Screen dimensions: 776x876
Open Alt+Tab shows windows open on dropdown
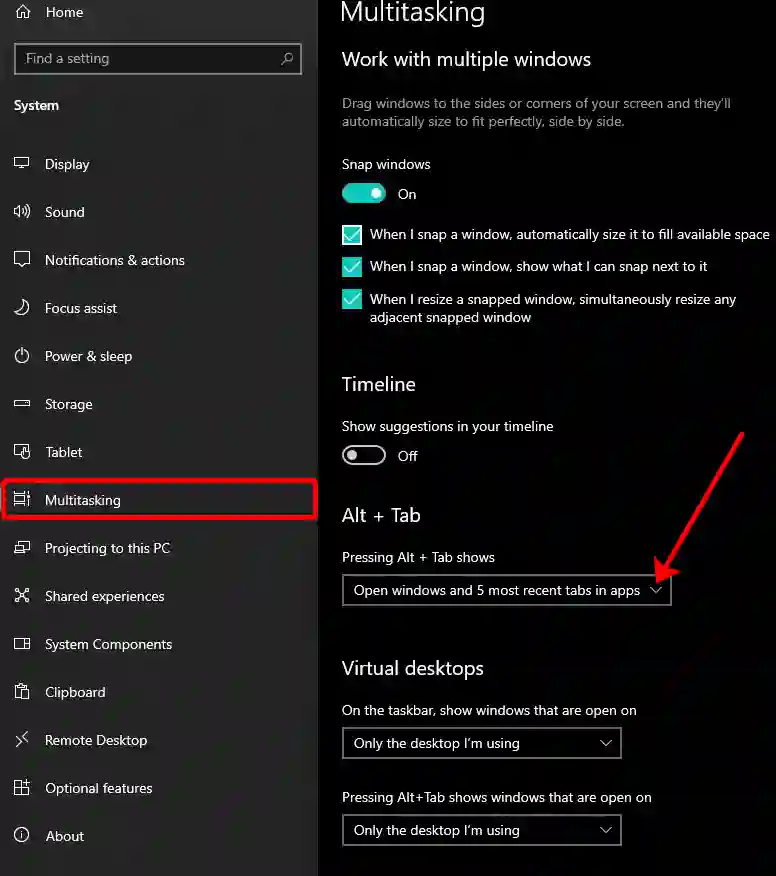[482, 830]
